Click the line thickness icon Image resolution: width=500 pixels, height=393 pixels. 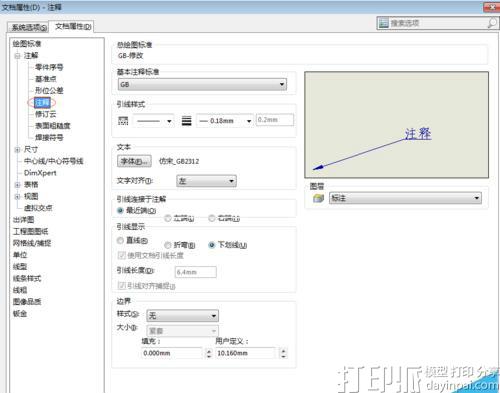[186, 121]
